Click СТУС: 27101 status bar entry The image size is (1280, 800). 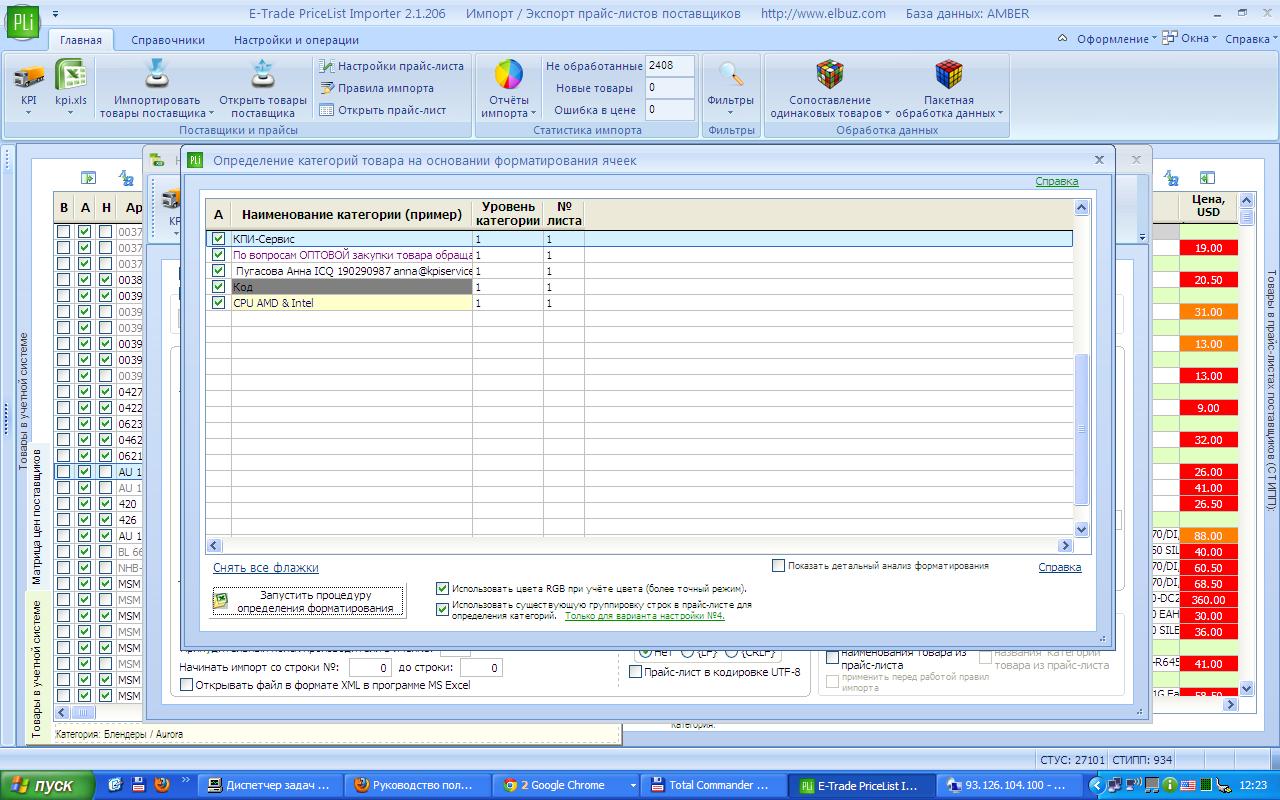coord(1071,760)
